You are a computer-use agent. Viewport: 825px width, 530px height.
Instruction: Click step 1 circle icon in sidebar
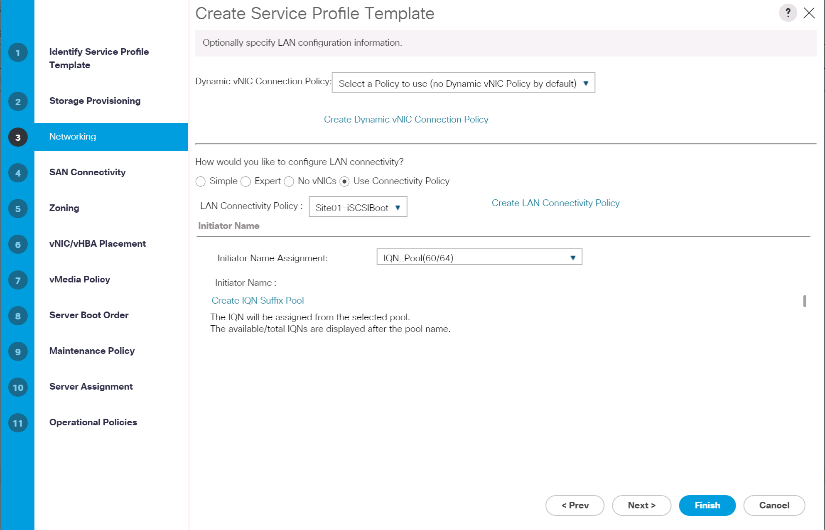[17, 52]
